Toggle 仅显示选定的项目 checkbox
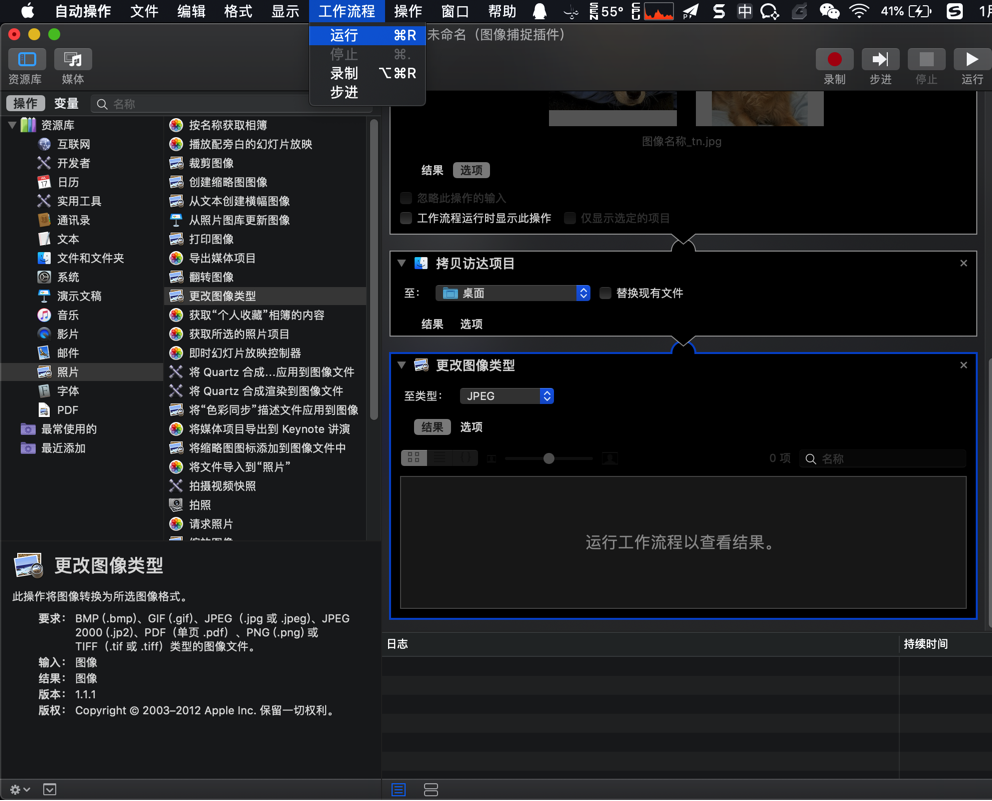 coord(569,218)
